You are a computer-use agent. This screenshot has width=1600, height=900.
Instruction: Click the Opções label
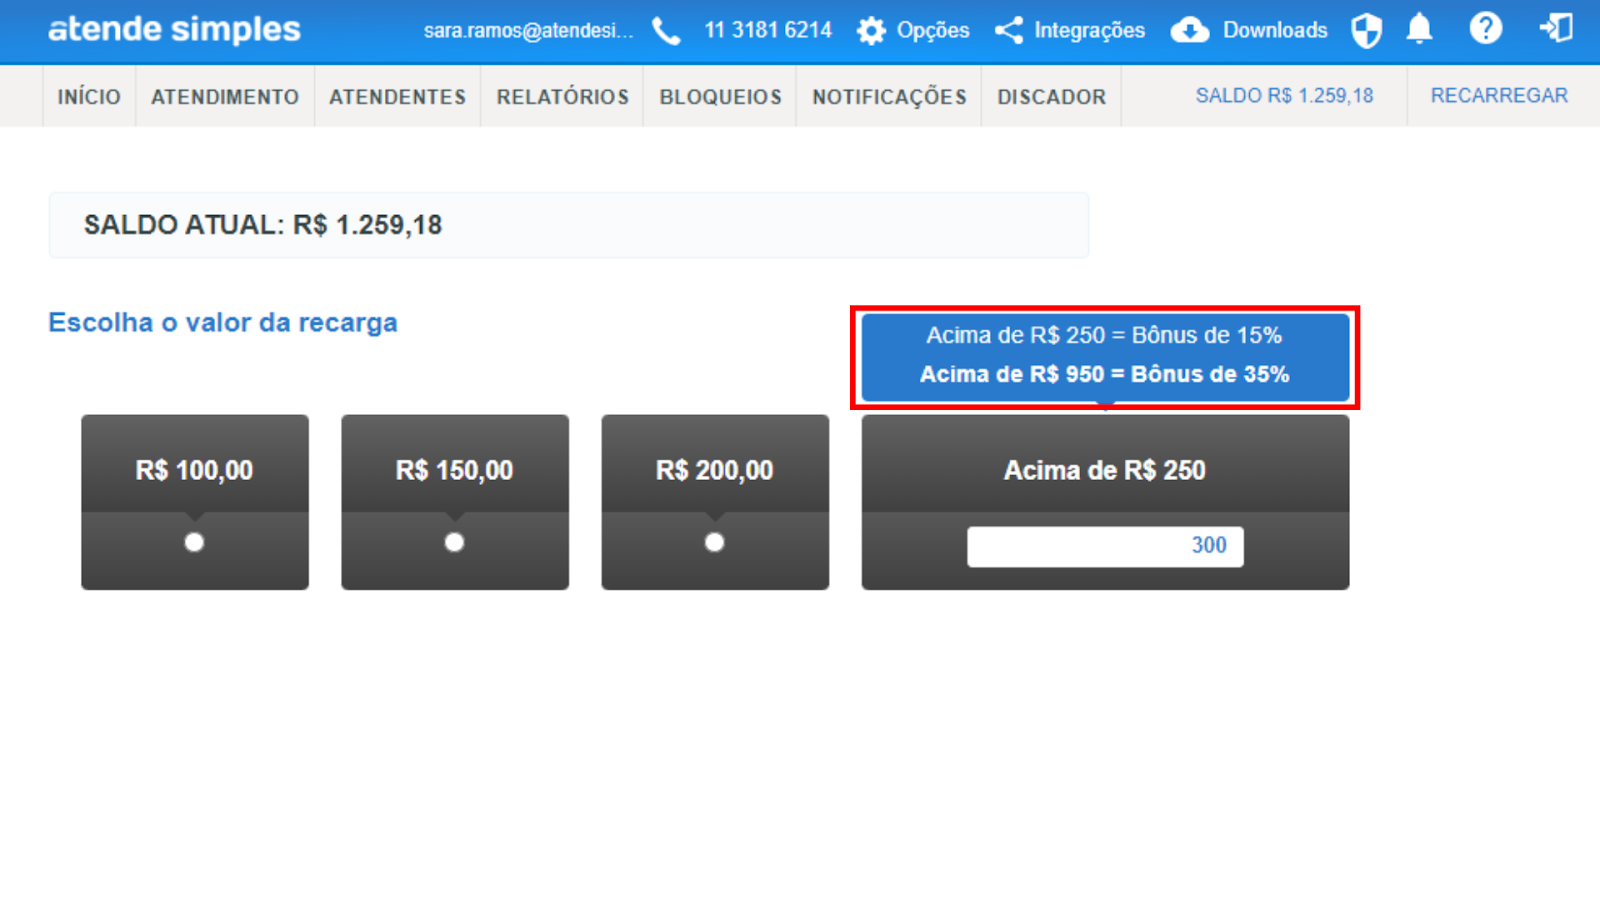[x=933, y=31]
